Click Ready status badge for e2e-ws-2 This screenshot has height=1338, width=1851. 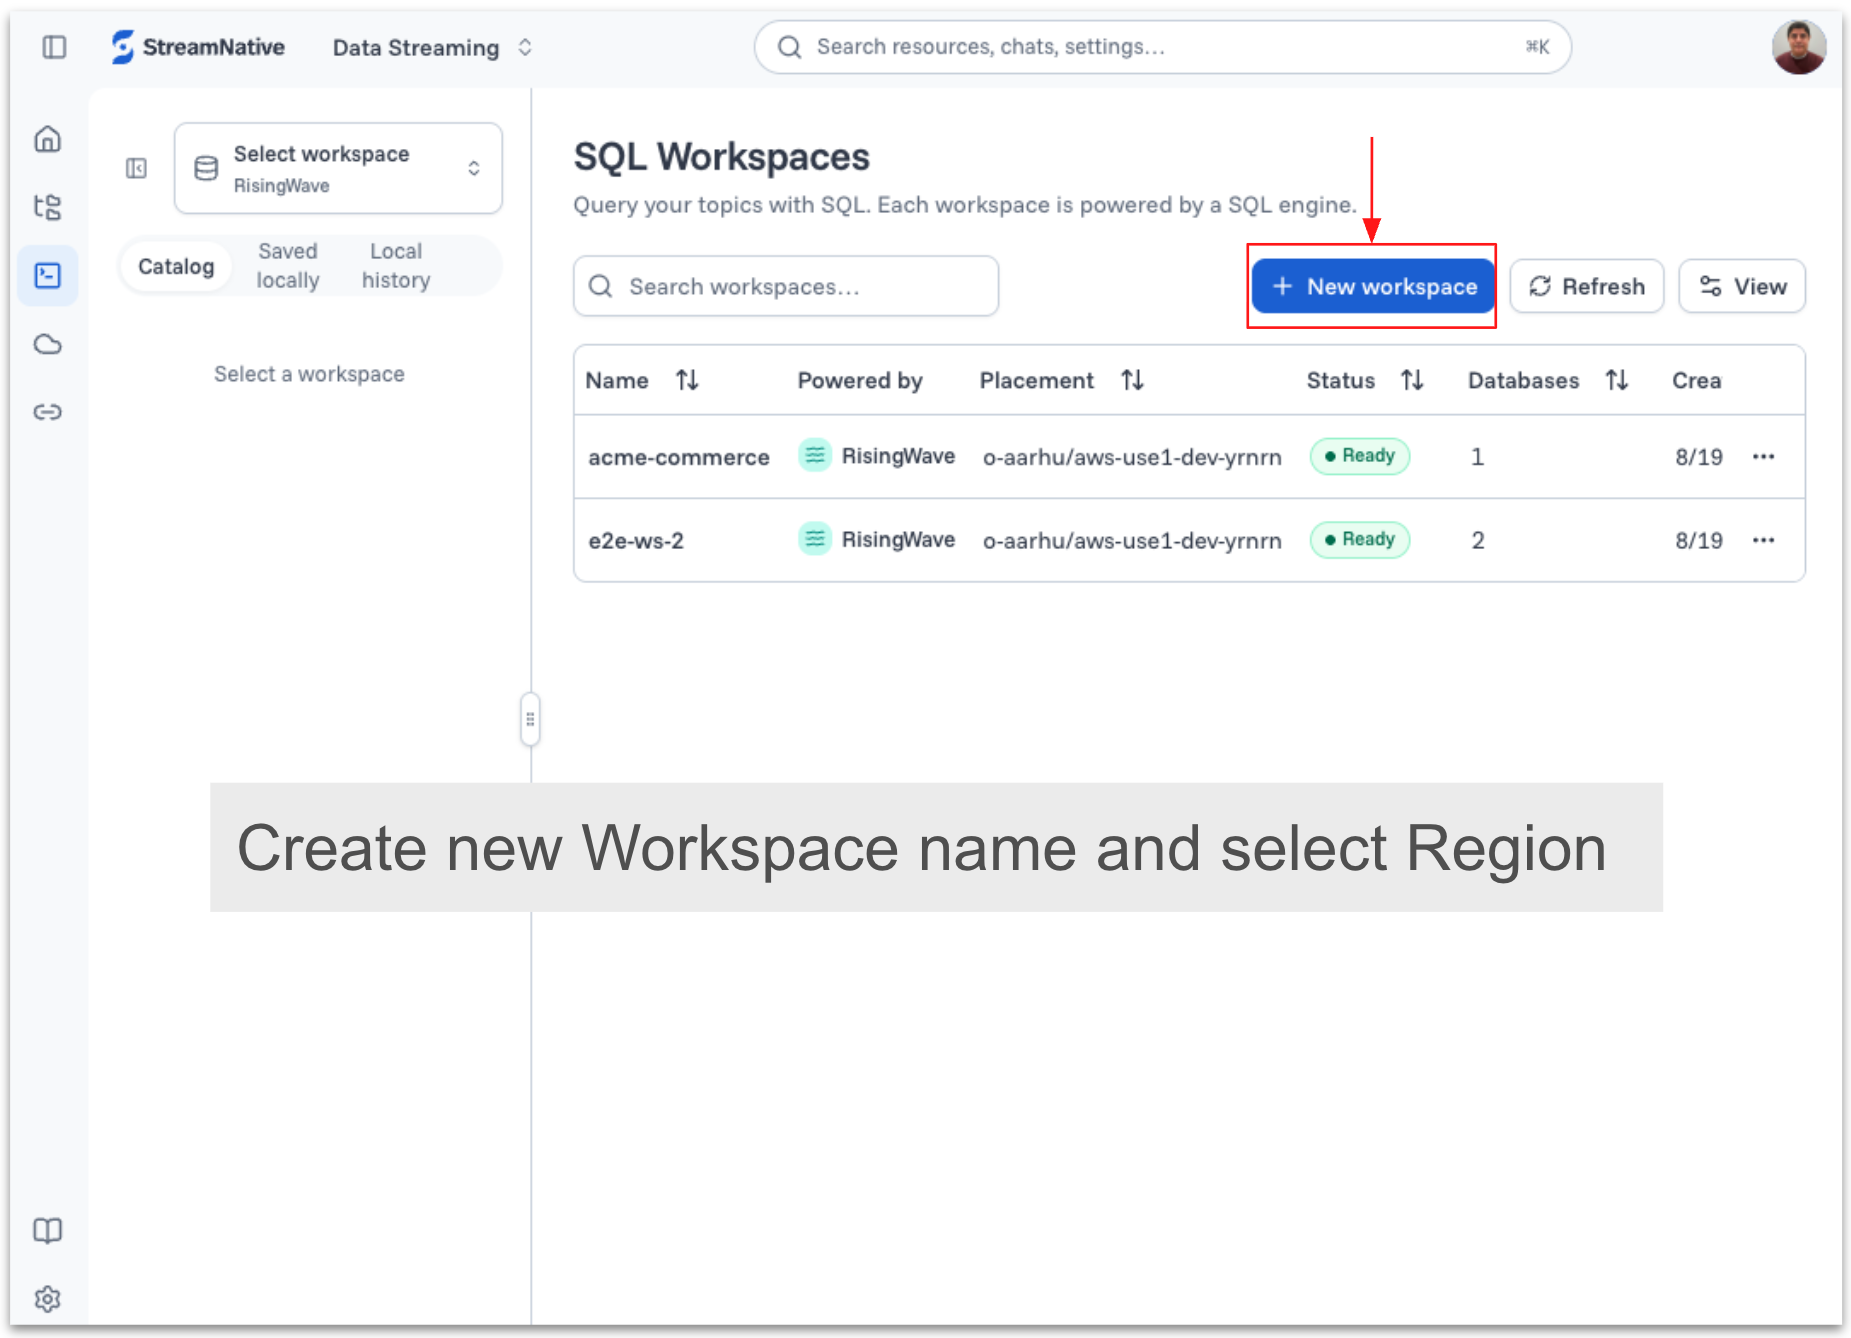tap(1360, 539)
